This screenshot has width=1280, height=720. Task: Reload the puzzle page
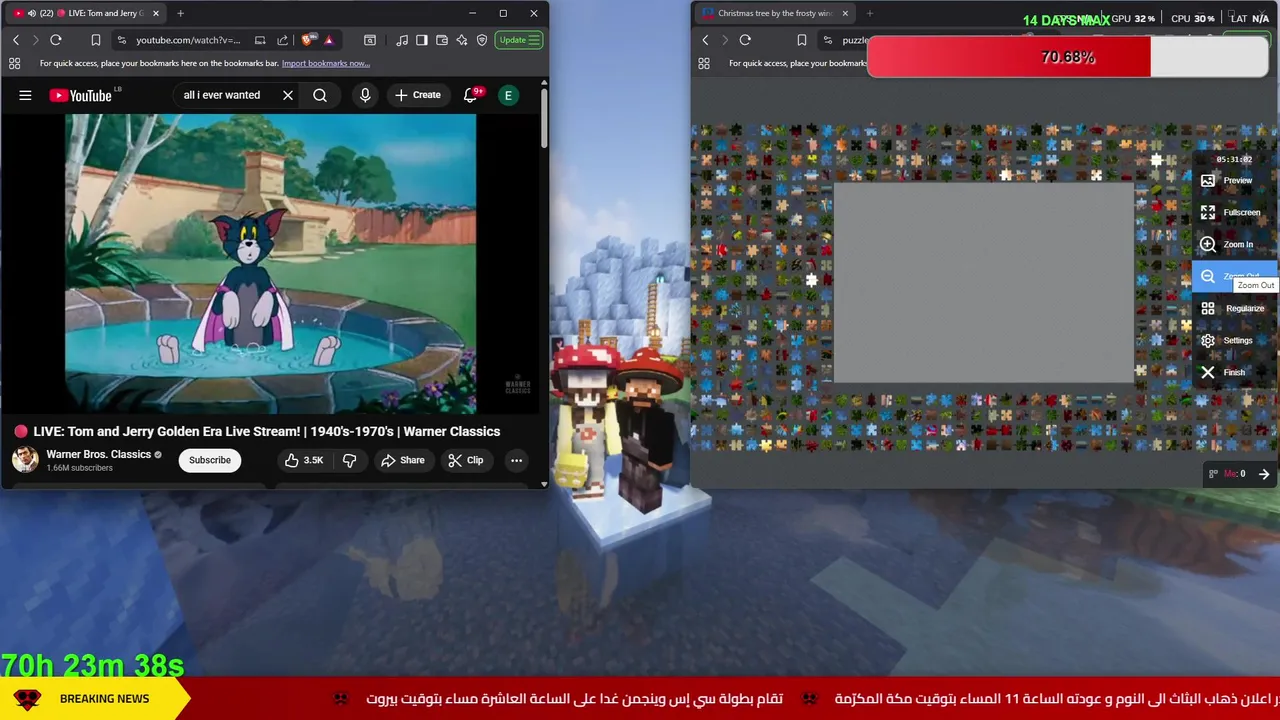745,40
